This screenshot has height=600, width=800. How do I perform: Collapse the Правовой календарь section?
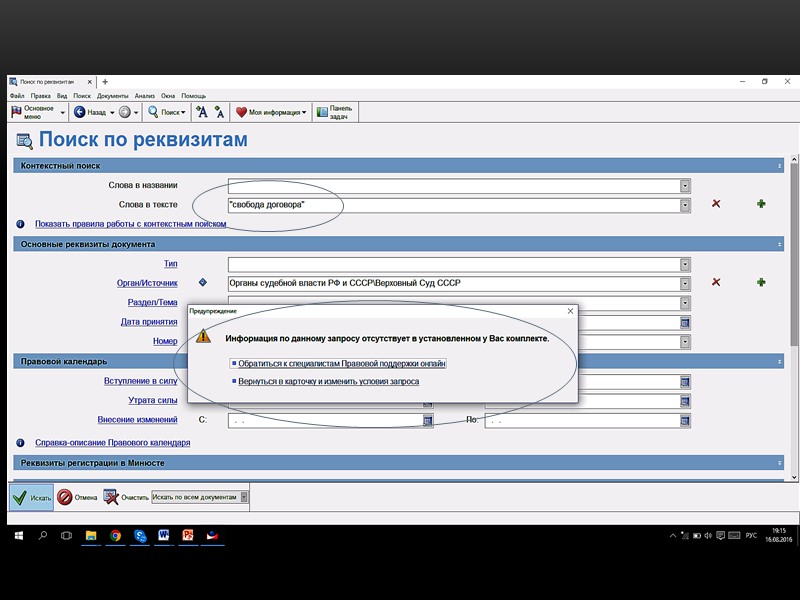pyautogui.click(x=779, y=361)
